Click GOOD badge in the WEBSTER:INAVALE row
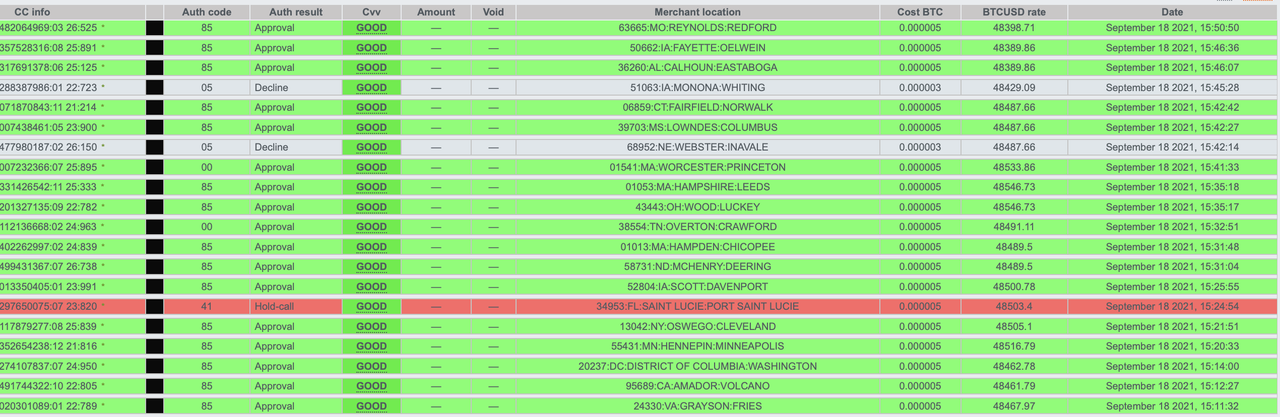Image resolution: width=1280 pixels, height=417 pixels. tap(371, 147)
